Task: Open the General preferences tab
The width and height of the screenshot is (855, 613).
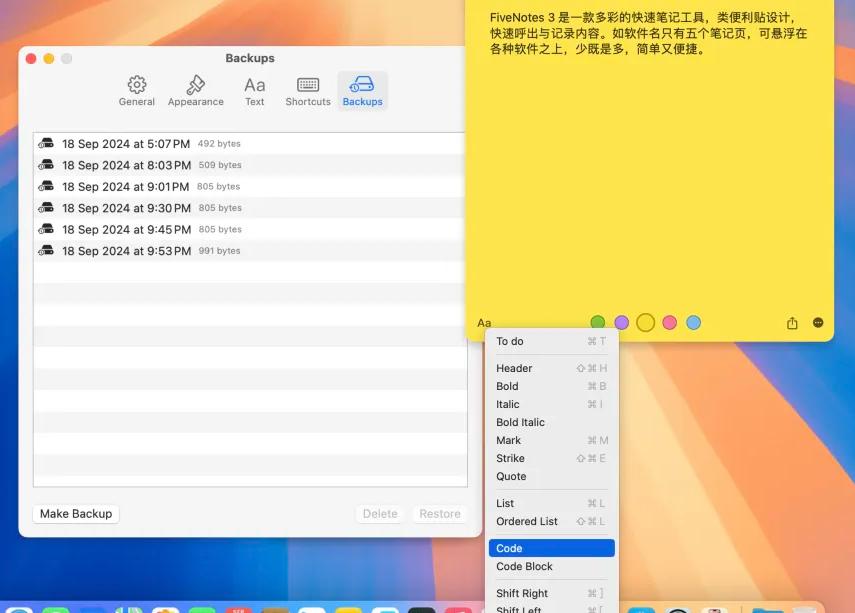Action: tap(137, 90)
